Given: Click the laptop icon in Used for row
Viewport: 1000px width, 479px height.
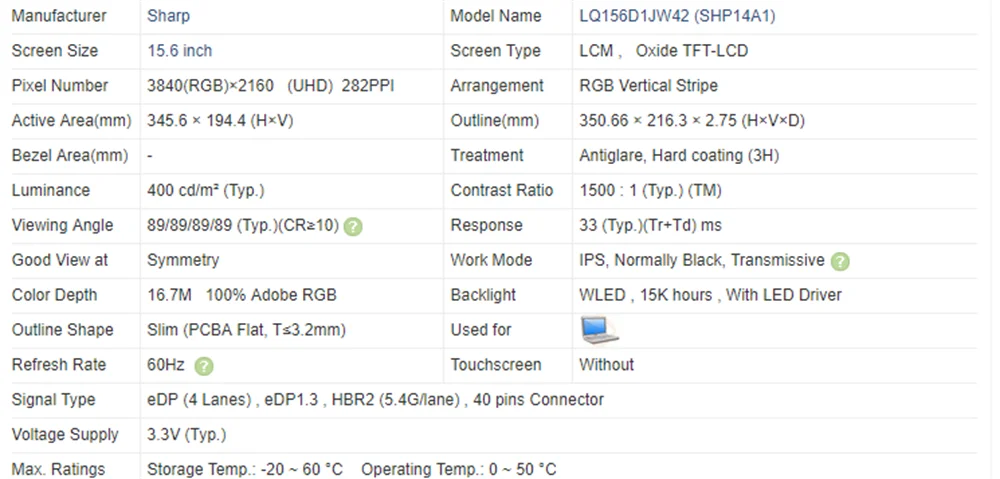Looking at the screenshot, I should [x=599, y=330].
